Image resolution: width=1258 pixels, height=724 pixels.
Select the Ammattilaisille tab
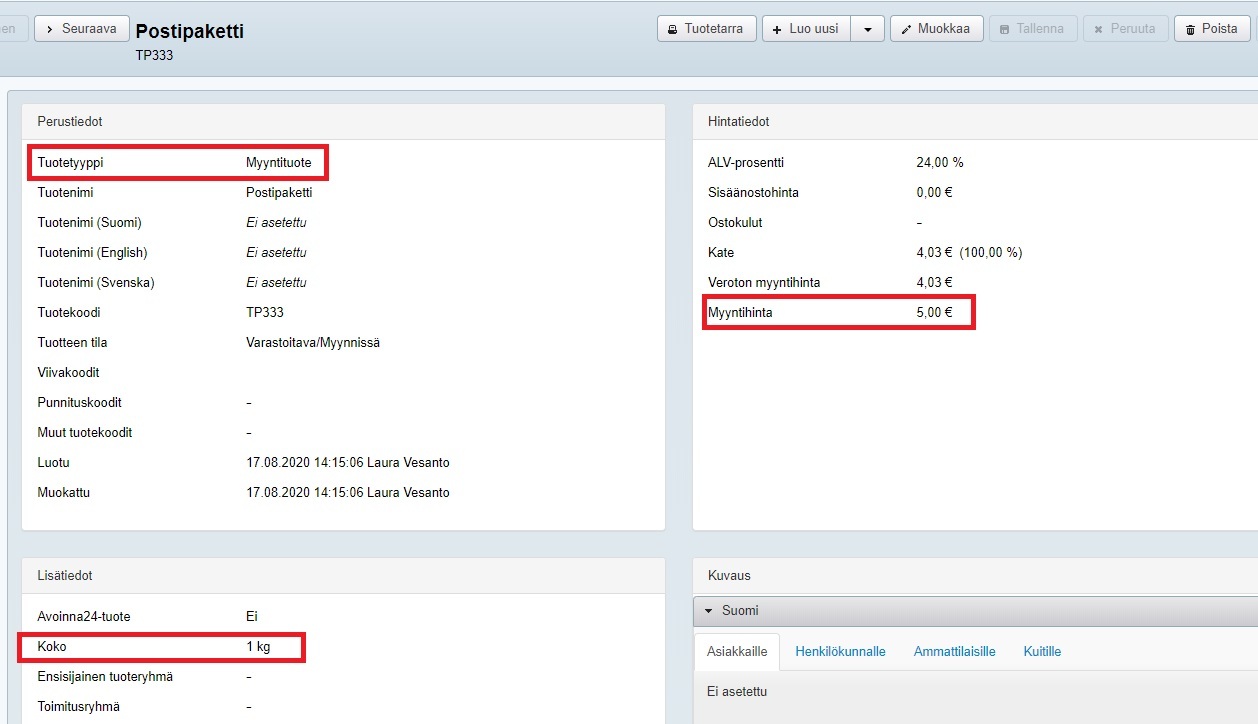click(x=954, y=651)
